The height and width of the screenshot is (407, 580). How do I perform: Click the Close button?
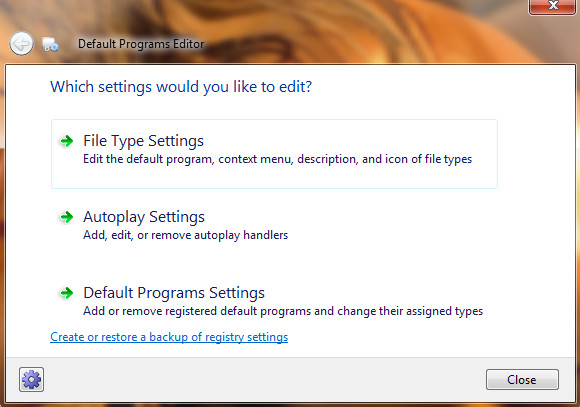click(x=522, y=380)
